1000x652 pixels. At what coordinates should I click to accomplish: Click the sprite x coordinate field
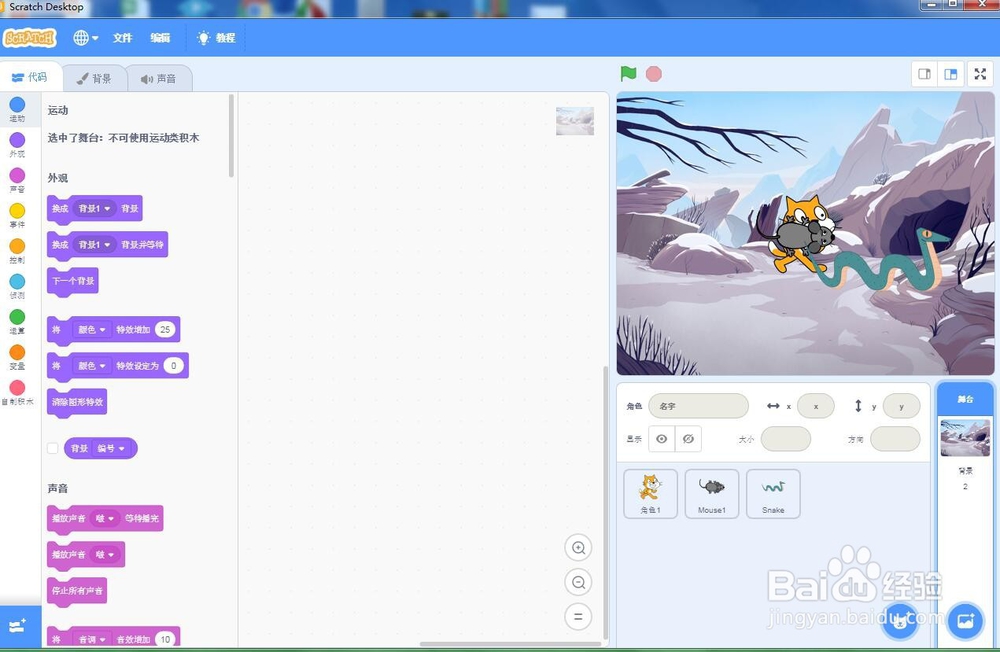(x=816, y=406)
